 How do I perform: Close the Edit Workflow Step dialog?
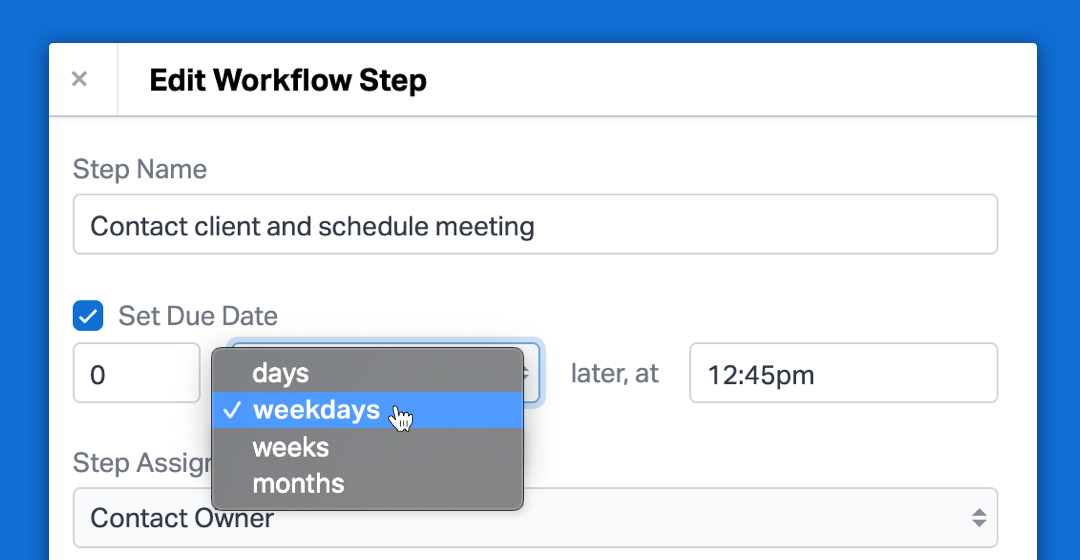pos(79,79)
